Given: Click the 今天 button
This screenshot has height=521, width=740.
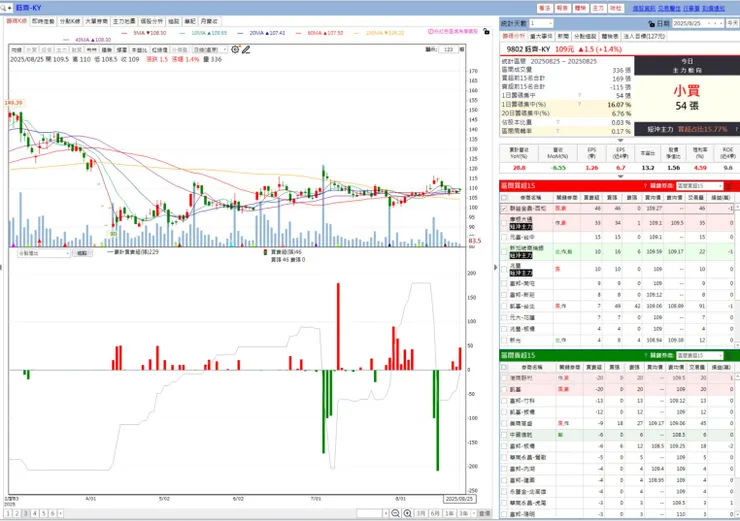Looking at the screenshot, I should tap(732, 23).
